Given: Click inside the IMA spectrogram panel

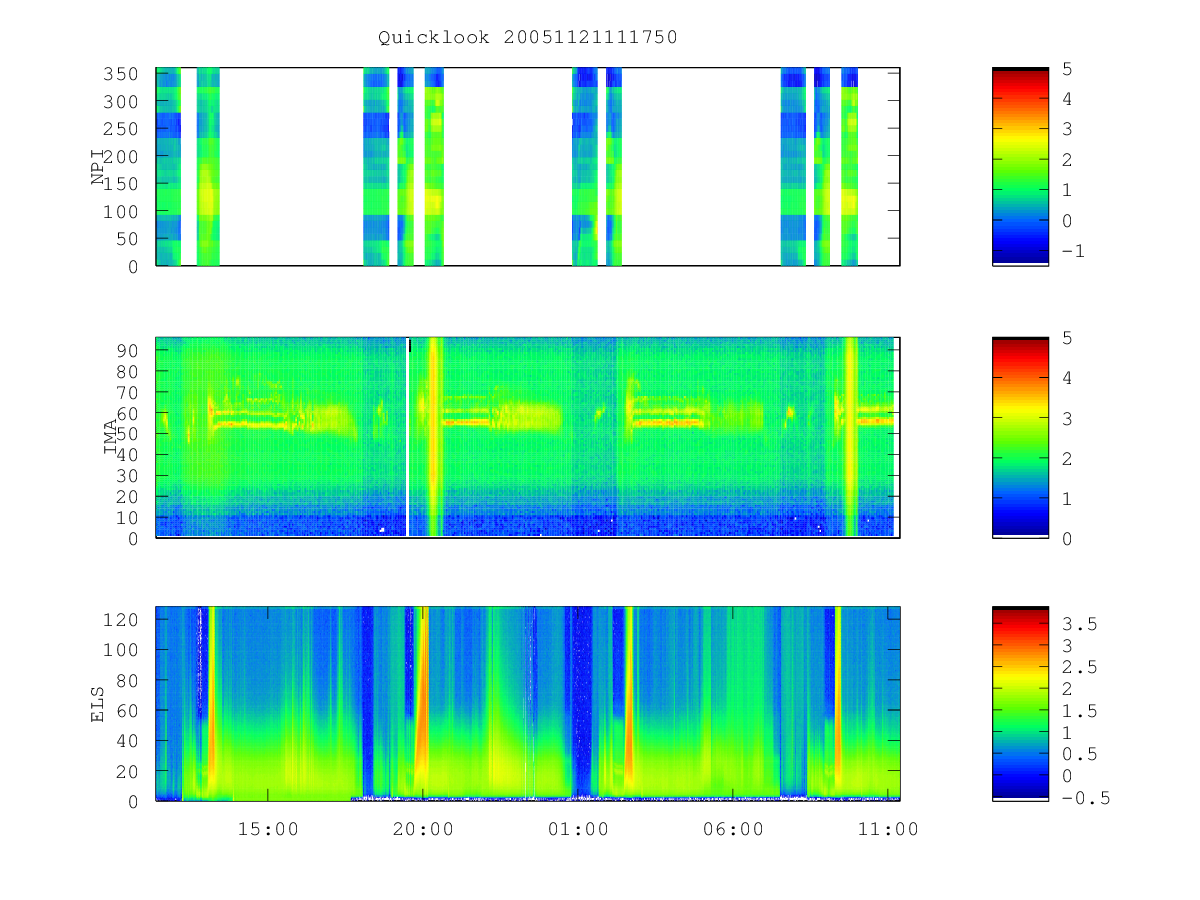Looking at the screenshot, I should click(528, 438).
